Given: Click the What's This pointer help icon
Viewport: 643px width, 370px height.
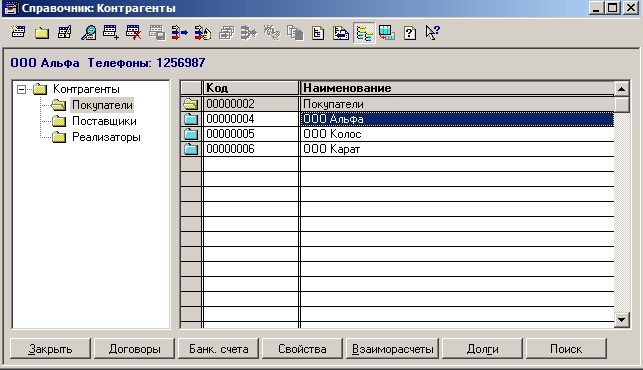Looking at the screenshot, I should [x=432, y=32].
